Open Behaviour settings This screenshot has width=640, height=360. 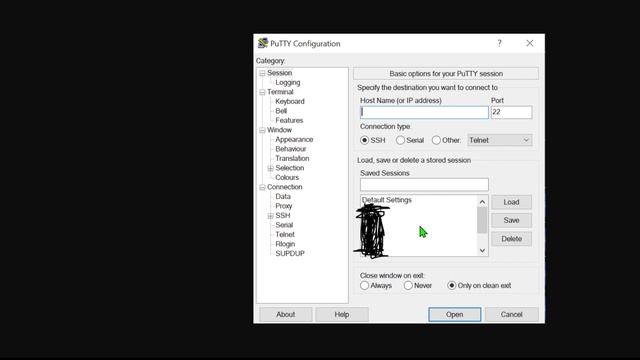coord(291,149)
